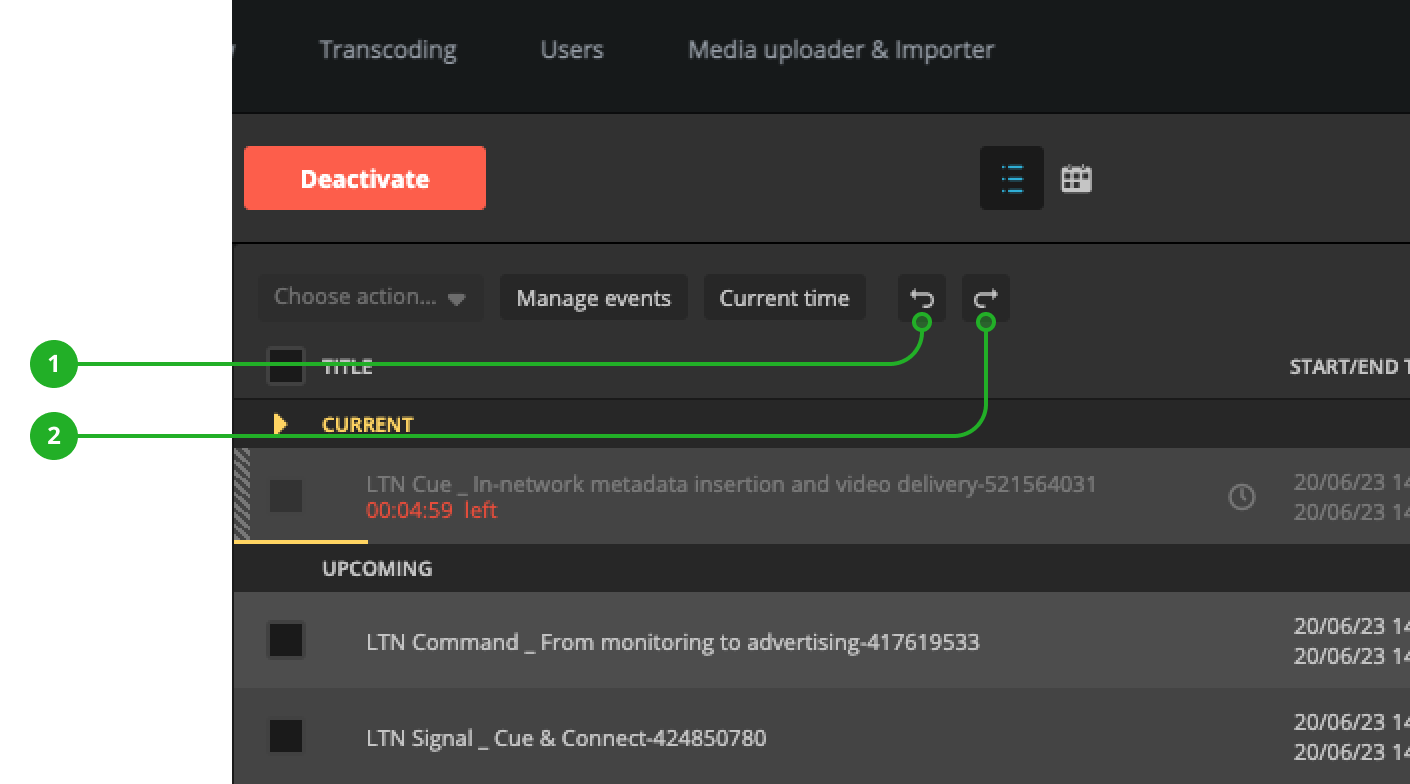Check the LTN Signal event checkbox

pyautogui.click(x=286, y=737)
